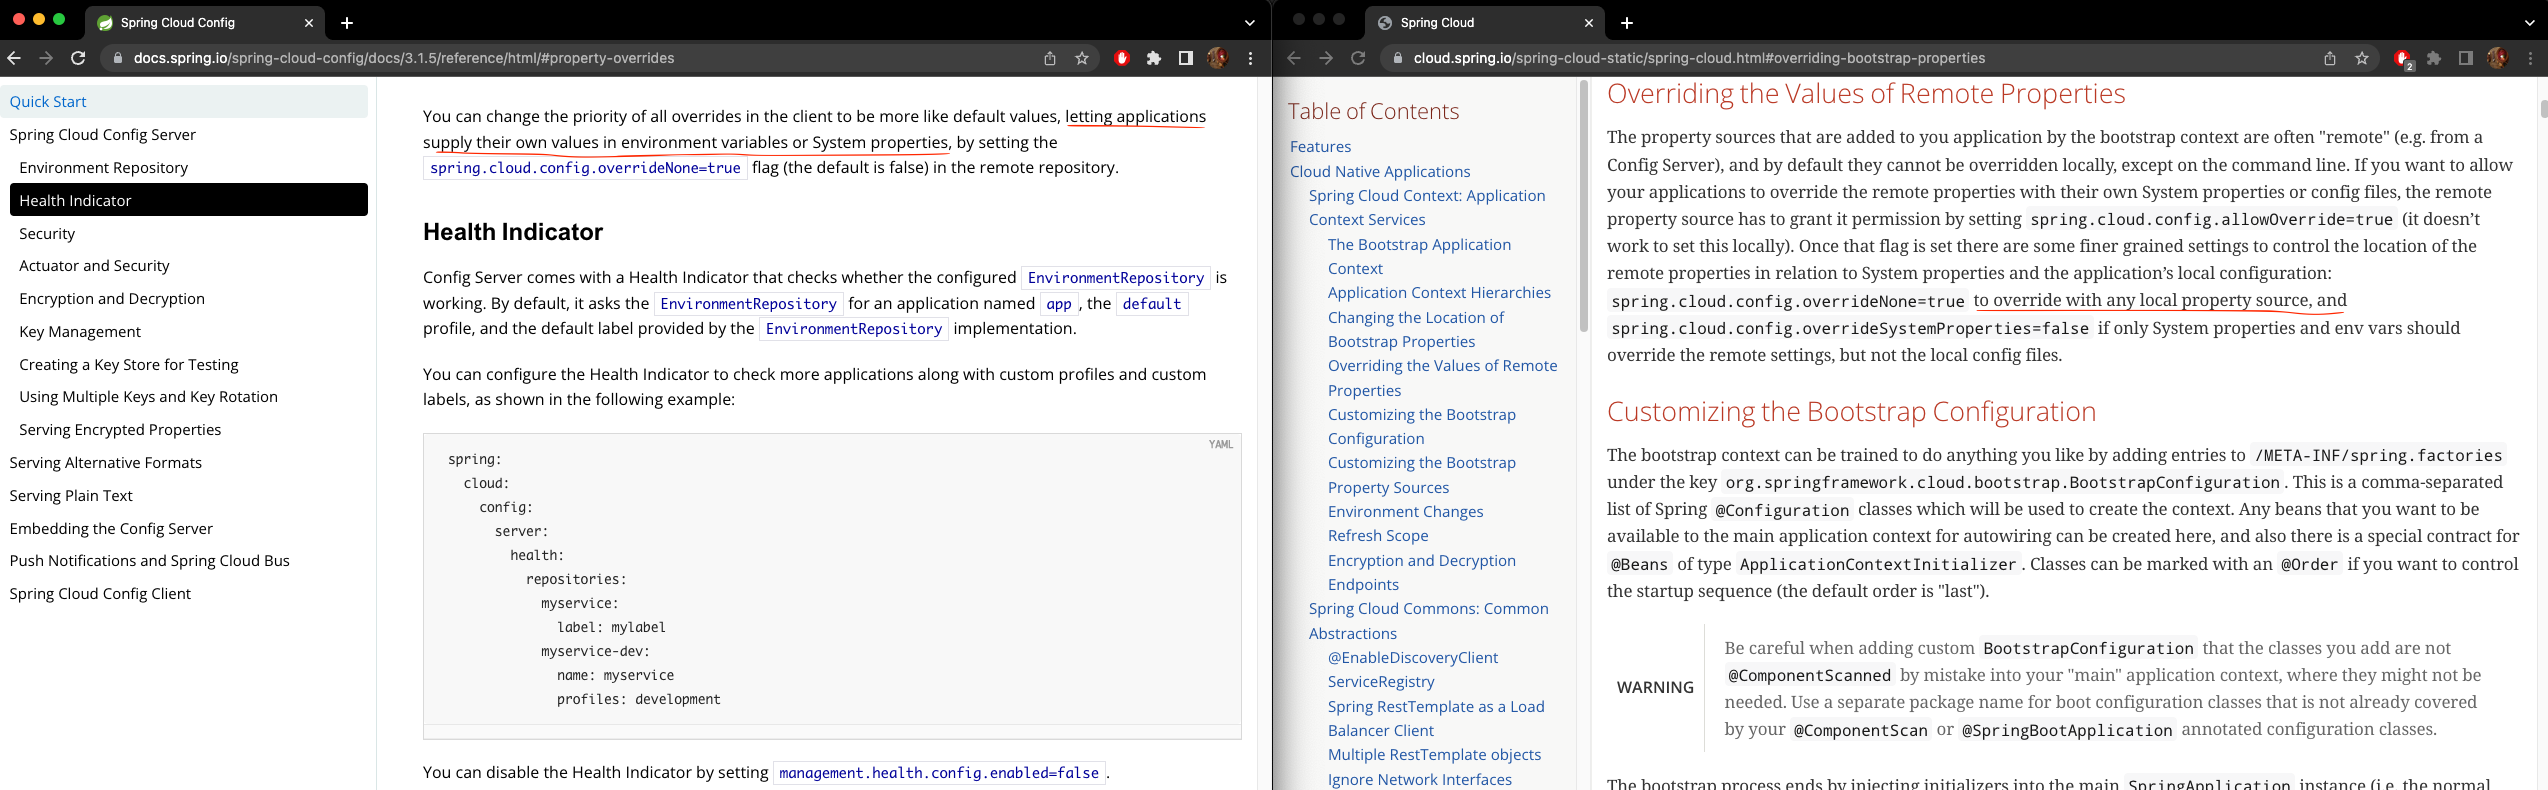The height and width of the screenshot is (790, 2548).
Task: Go forward in the right Spring Cloud window
Action: pos(1326,58)
